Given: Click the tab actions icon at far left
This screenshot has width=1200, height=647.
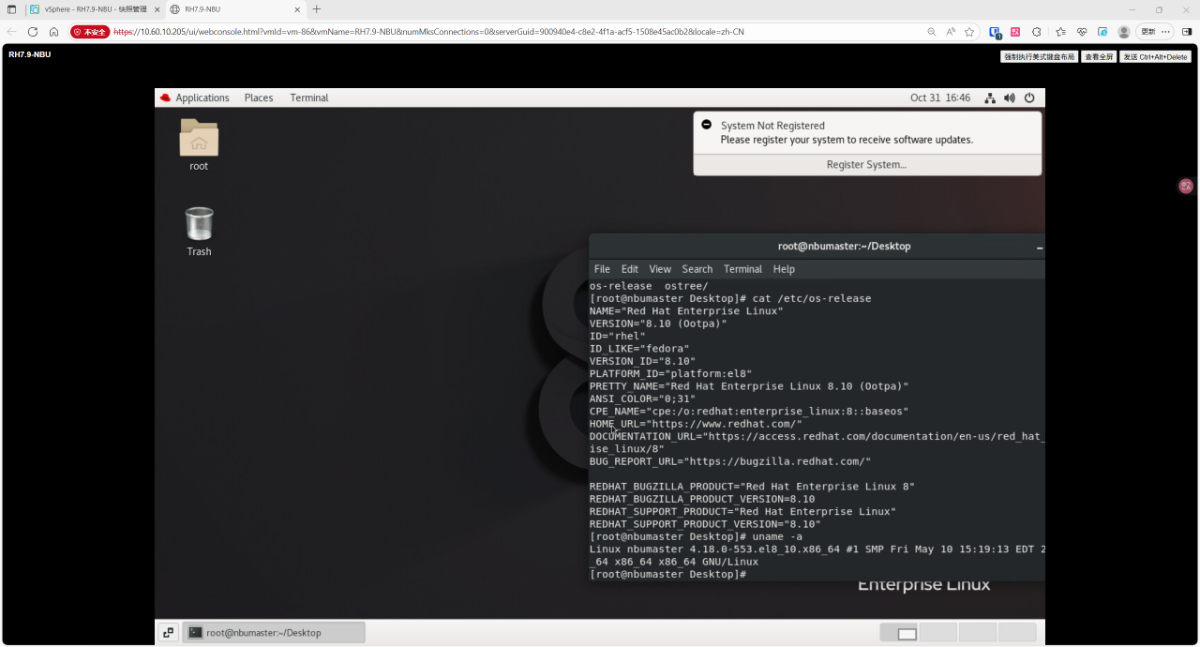Looking at the screenshot, I should pyautogui.click(x=11, y=9).
